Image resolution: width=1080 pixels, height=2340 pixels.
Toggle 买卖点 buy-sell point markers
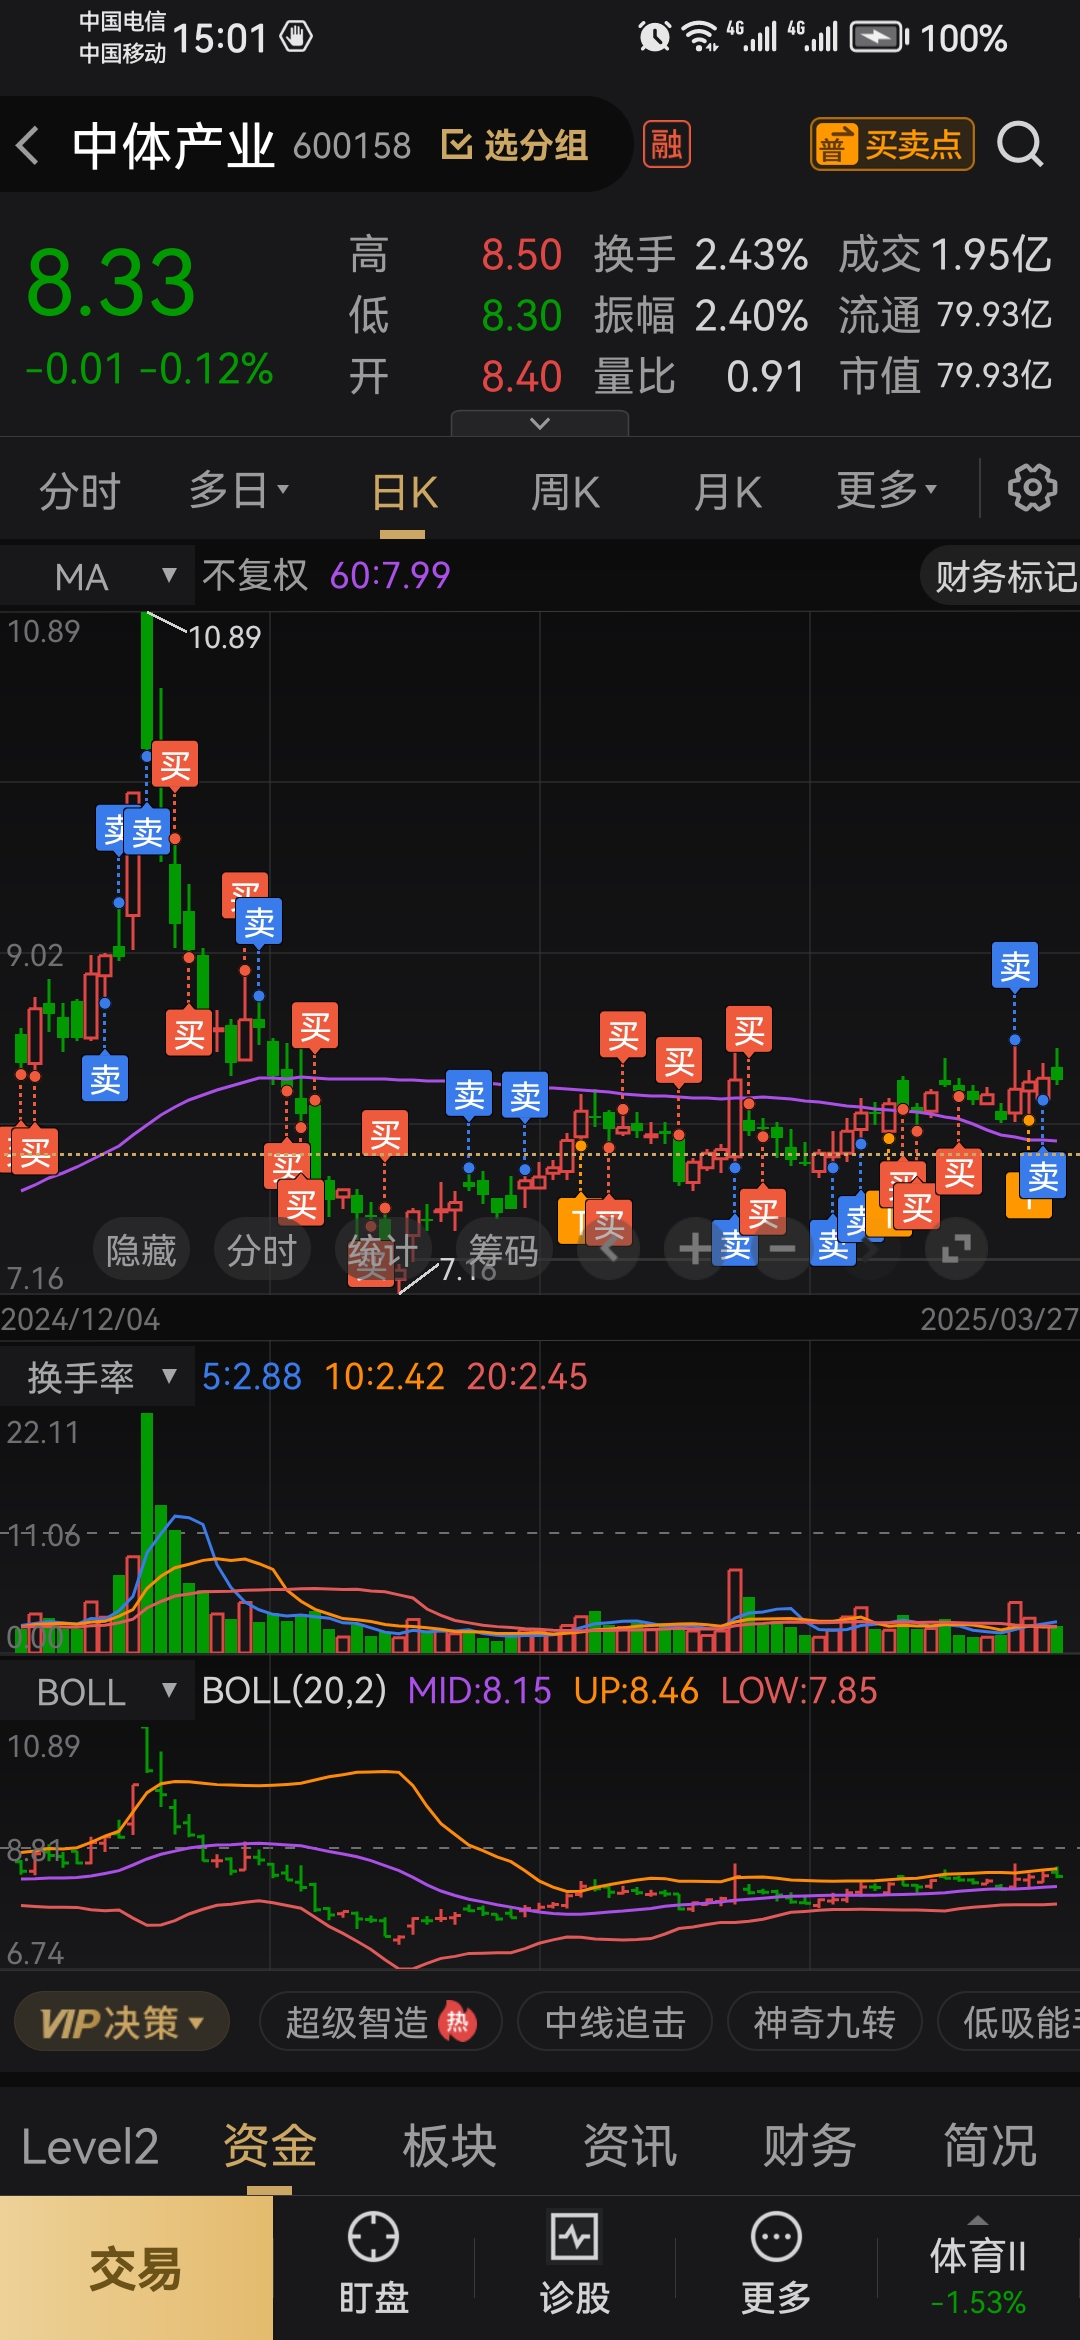click(x=891, y=146)
